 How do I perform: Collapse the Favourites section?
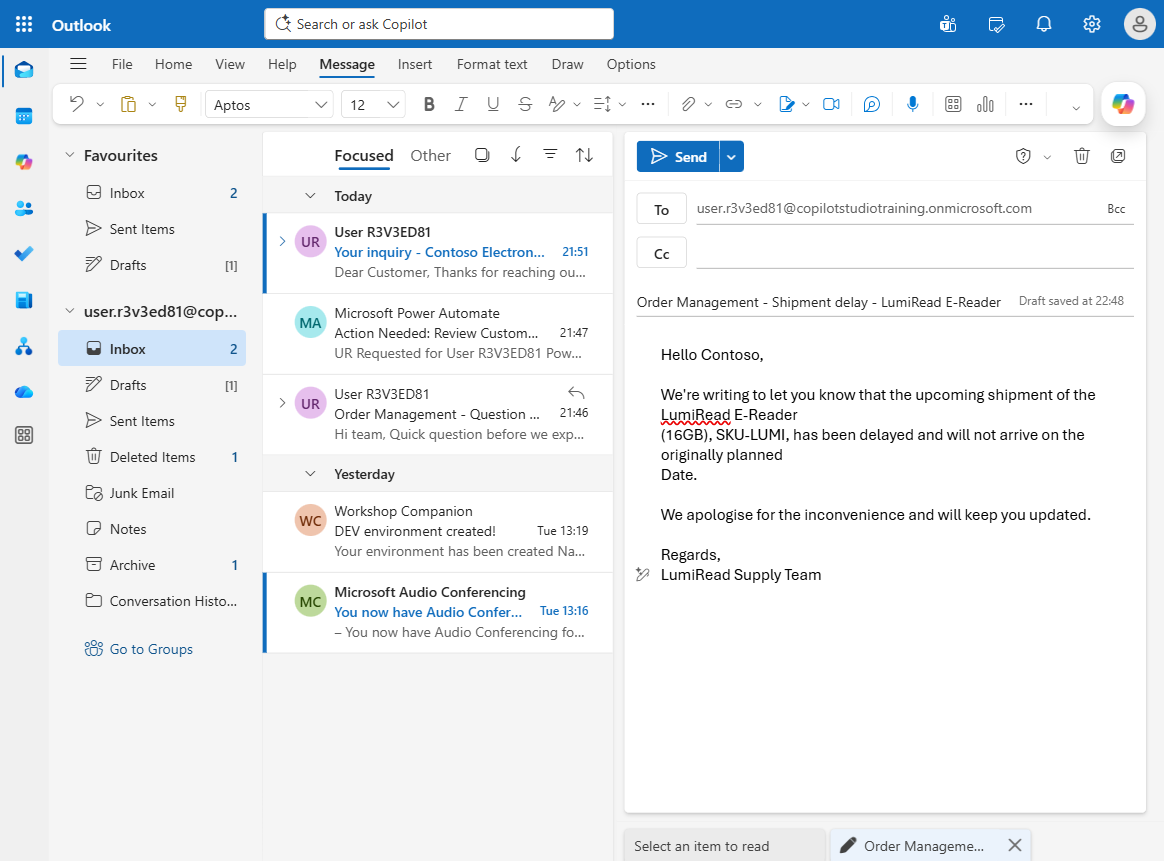pos(70,155)
